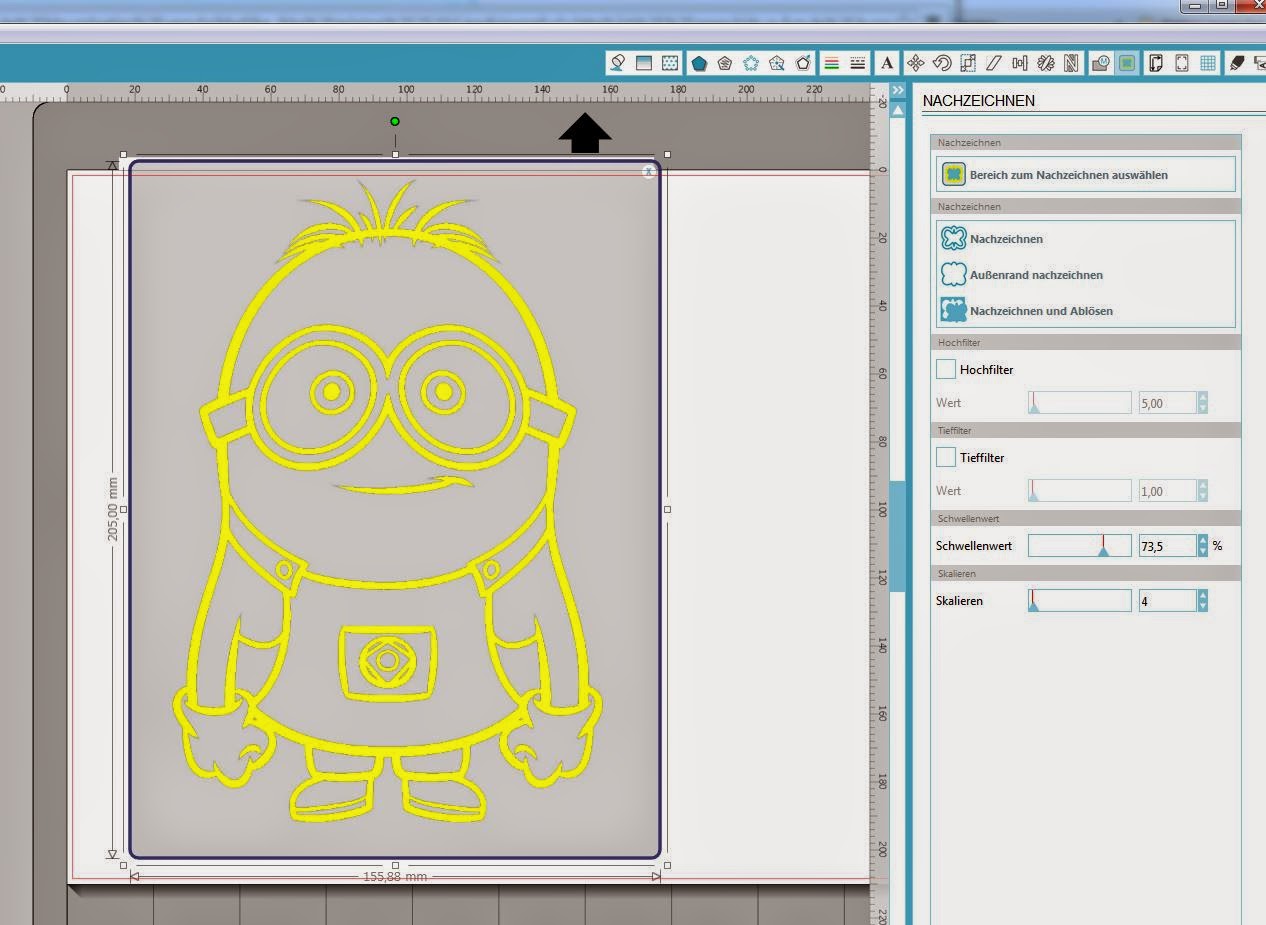The image size is (1266, 925).
Task: Click the '205,00 mm' height dimension label
Action: click(113, 509)
